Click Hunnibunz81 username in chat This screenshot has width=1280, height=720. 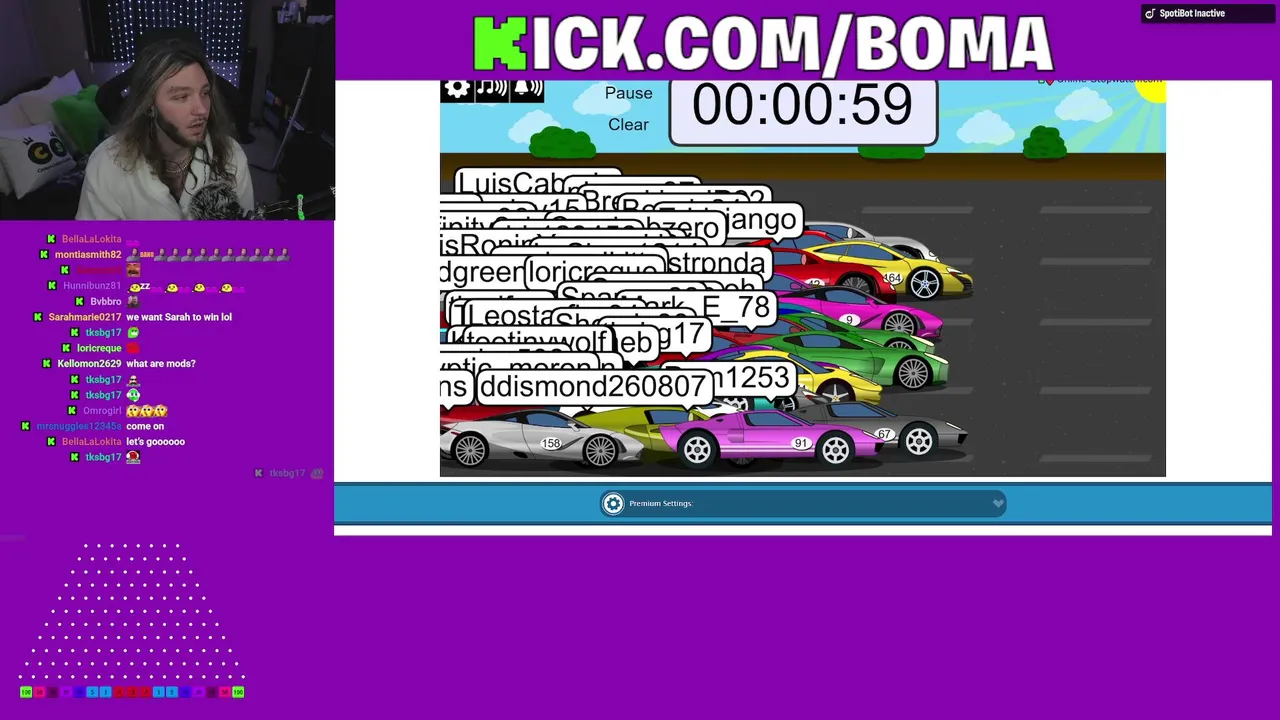tap(92, 286)
